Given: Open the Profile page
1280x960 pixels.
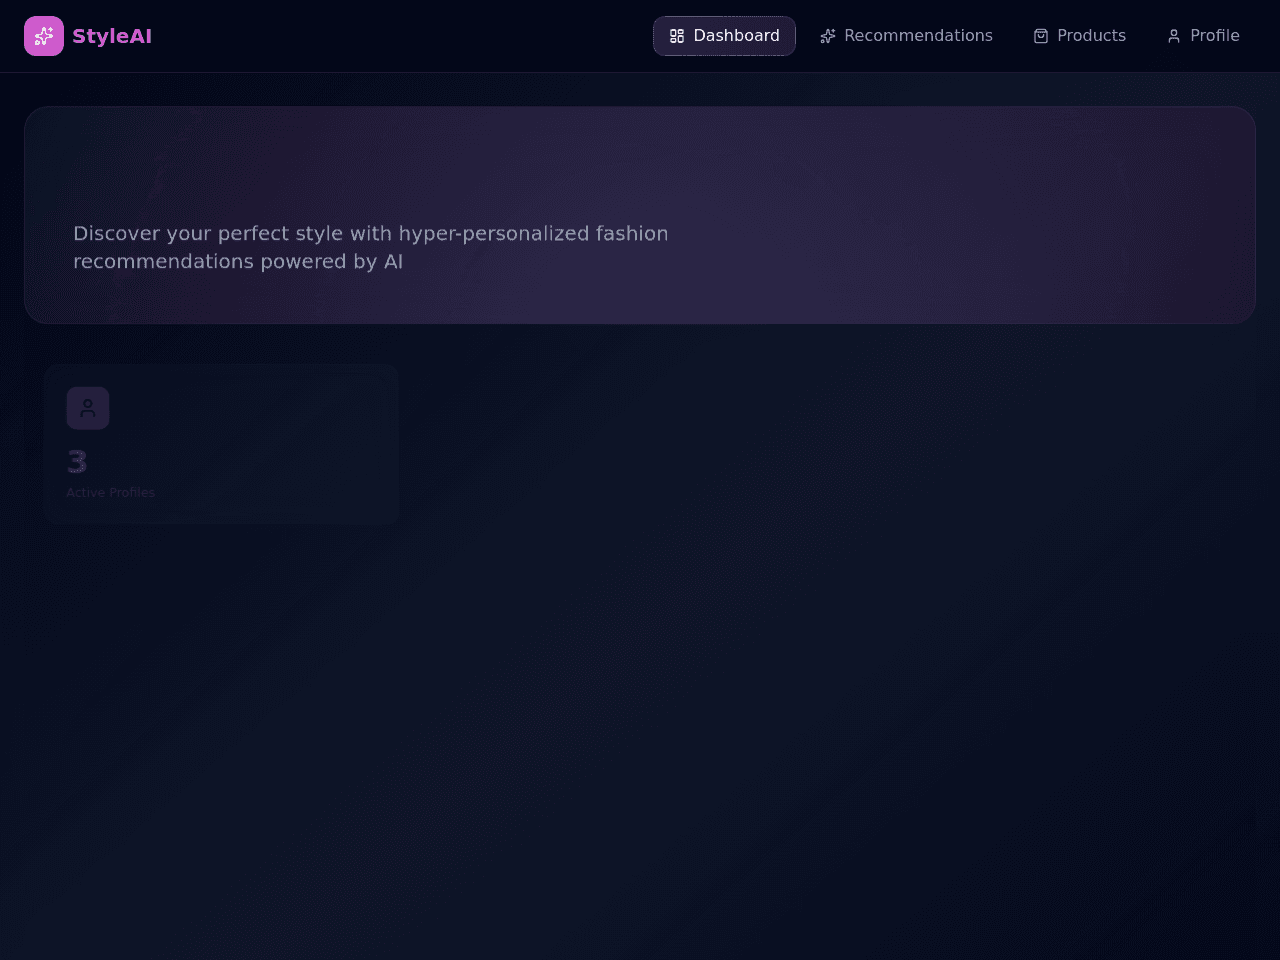Looking at the screenshot, I should coord(1203,36).
